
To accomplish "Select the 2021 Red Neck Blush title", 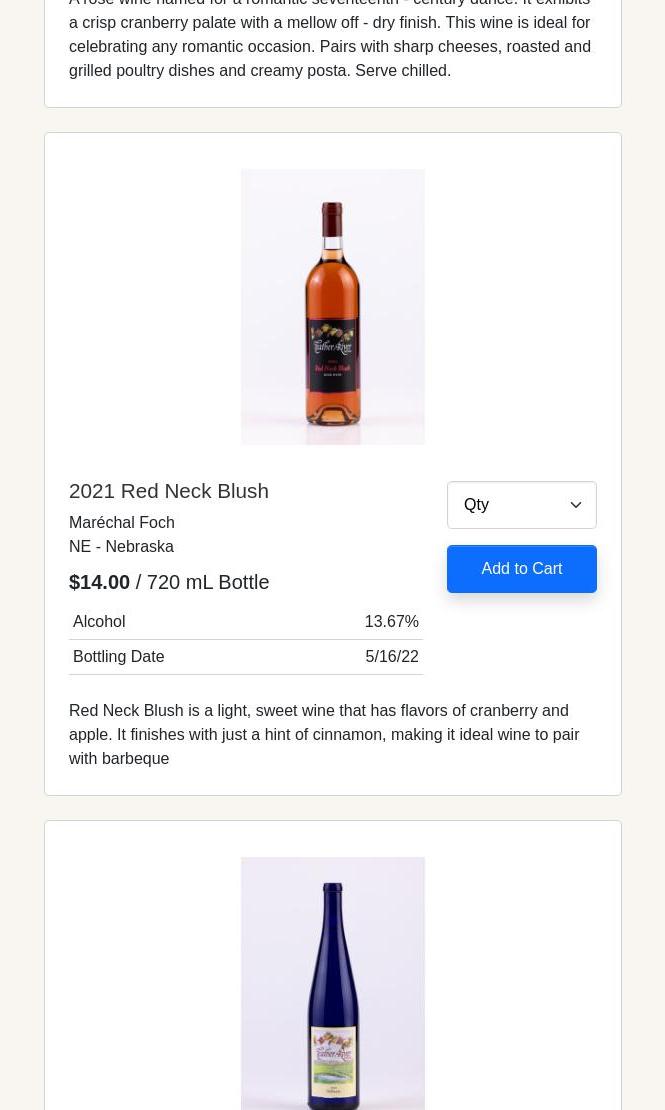I will [169, 491].
